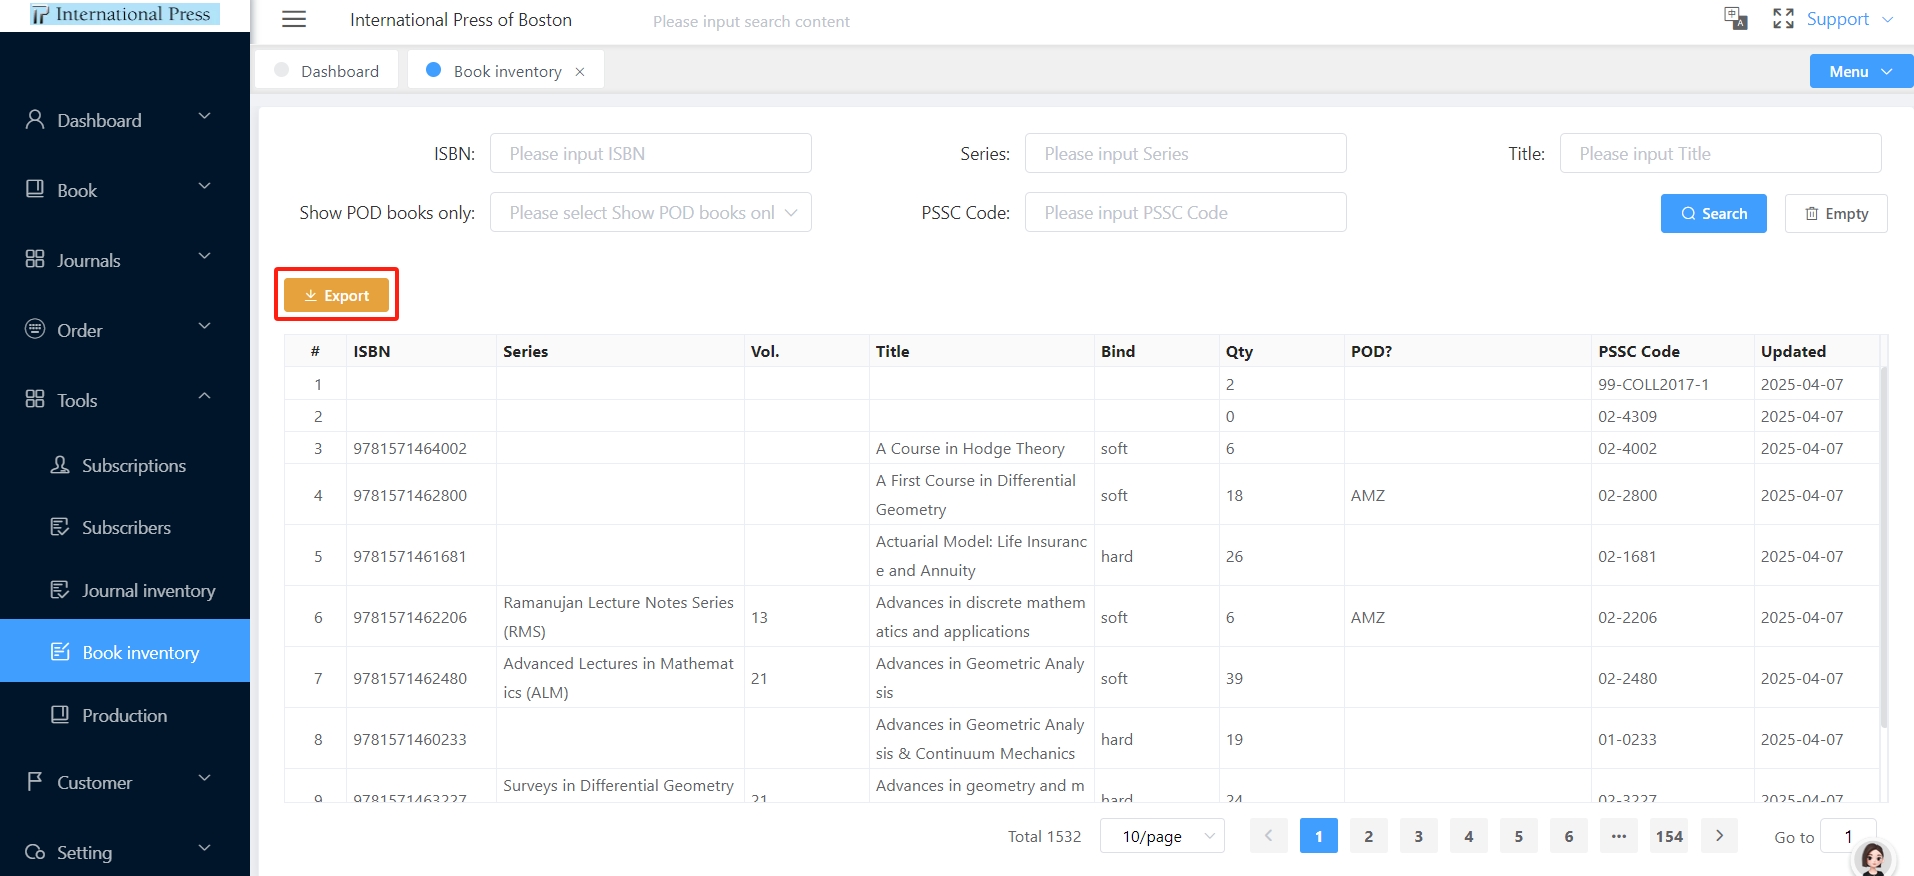Click PSSC code 99-COLL2017-1
Screen dimensions: 1914x876
[1654, 384]
